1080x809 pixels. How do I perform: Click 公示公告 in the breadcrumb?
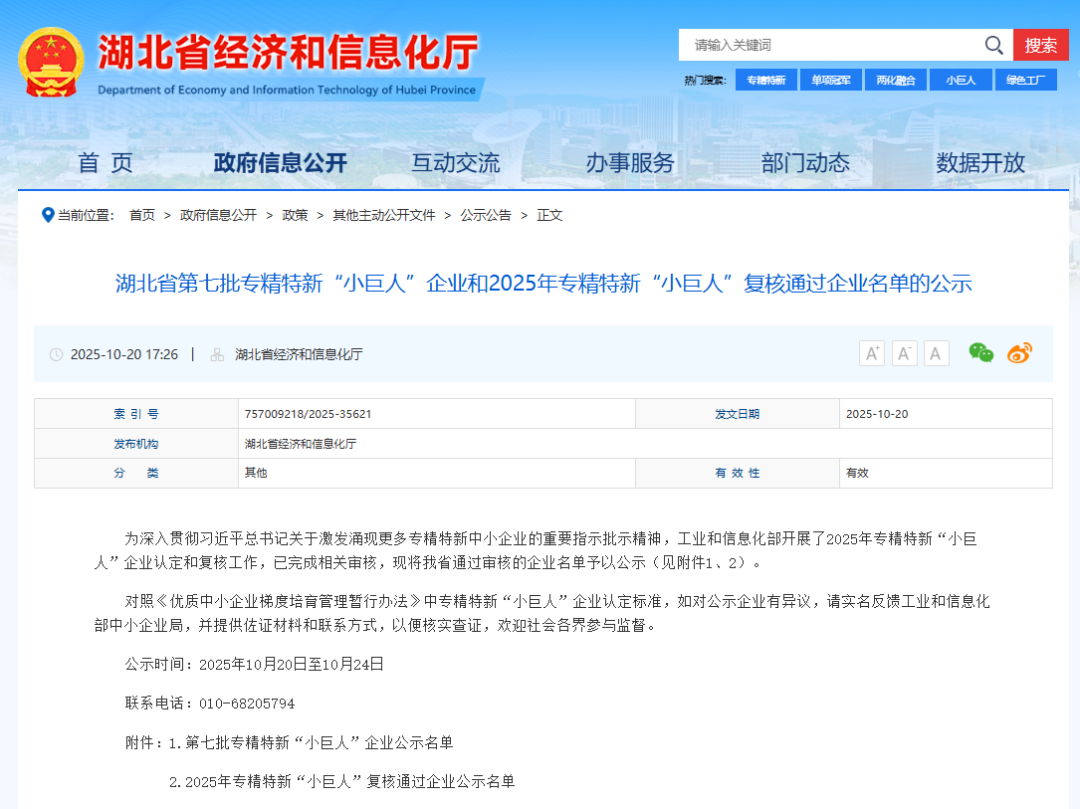[x=485, y=215]
